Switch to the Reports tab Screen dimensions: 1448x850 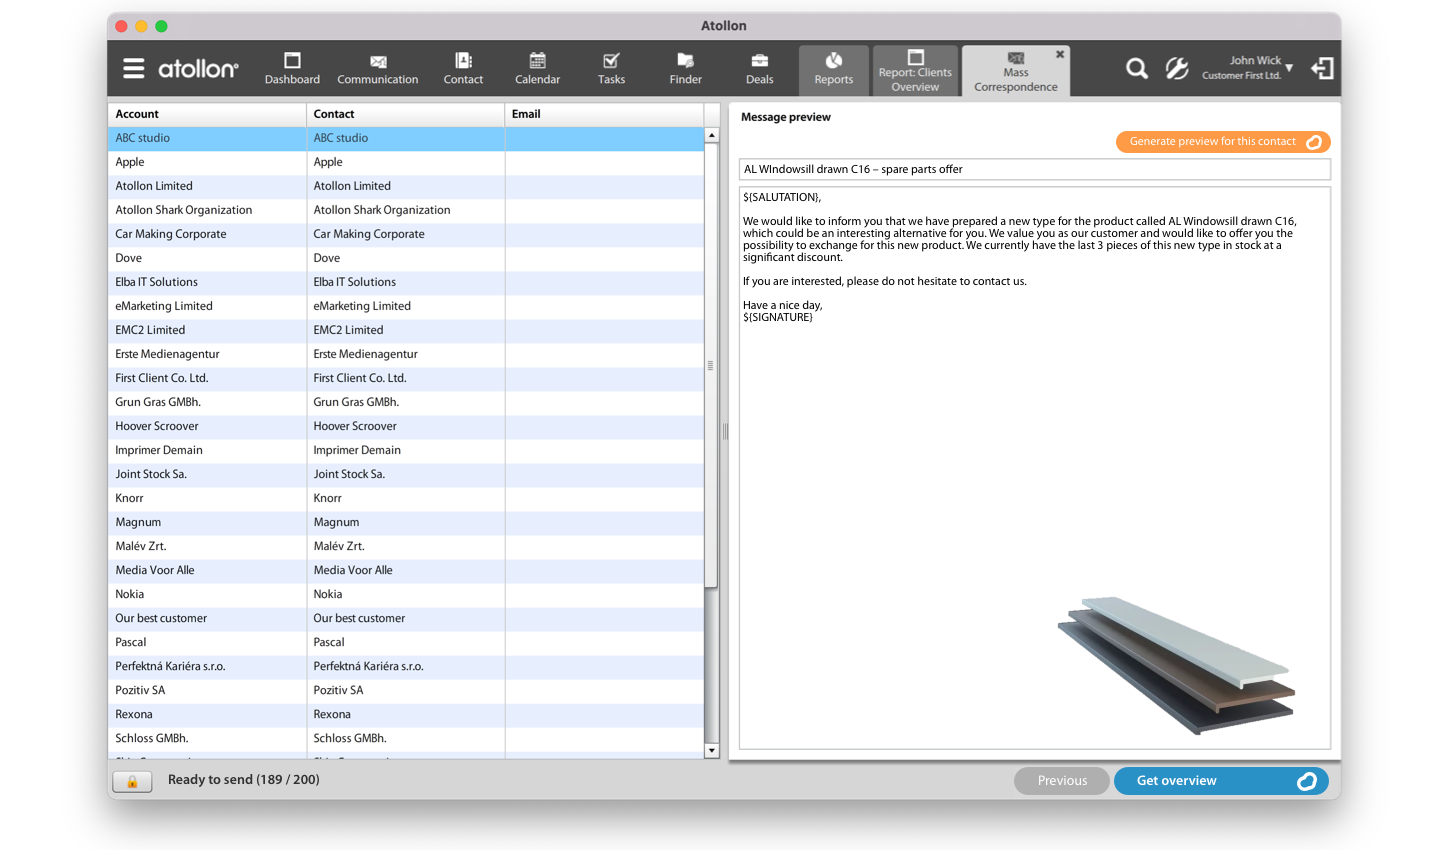tap(833, 71)
